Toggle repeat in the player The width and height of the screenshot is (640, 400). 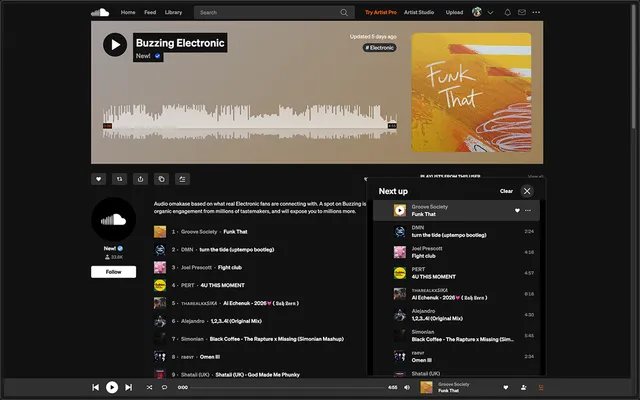pyautogui.click(x=164, y=387)
